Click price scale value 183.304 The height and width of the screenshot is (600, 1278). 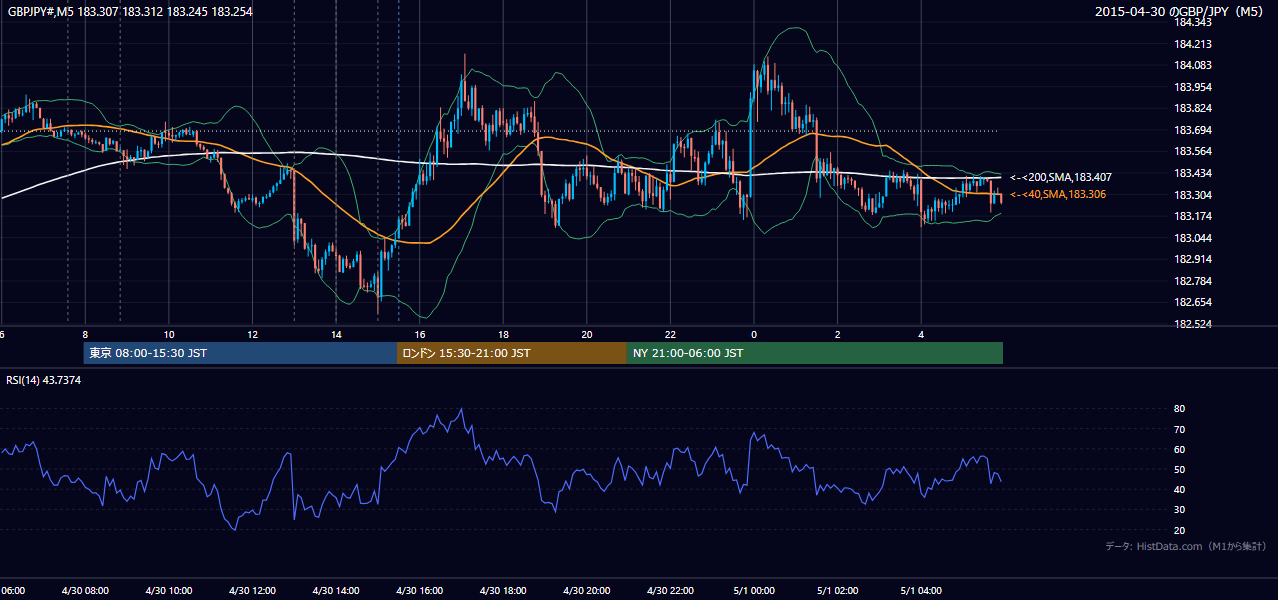(x=1192, y=195)
